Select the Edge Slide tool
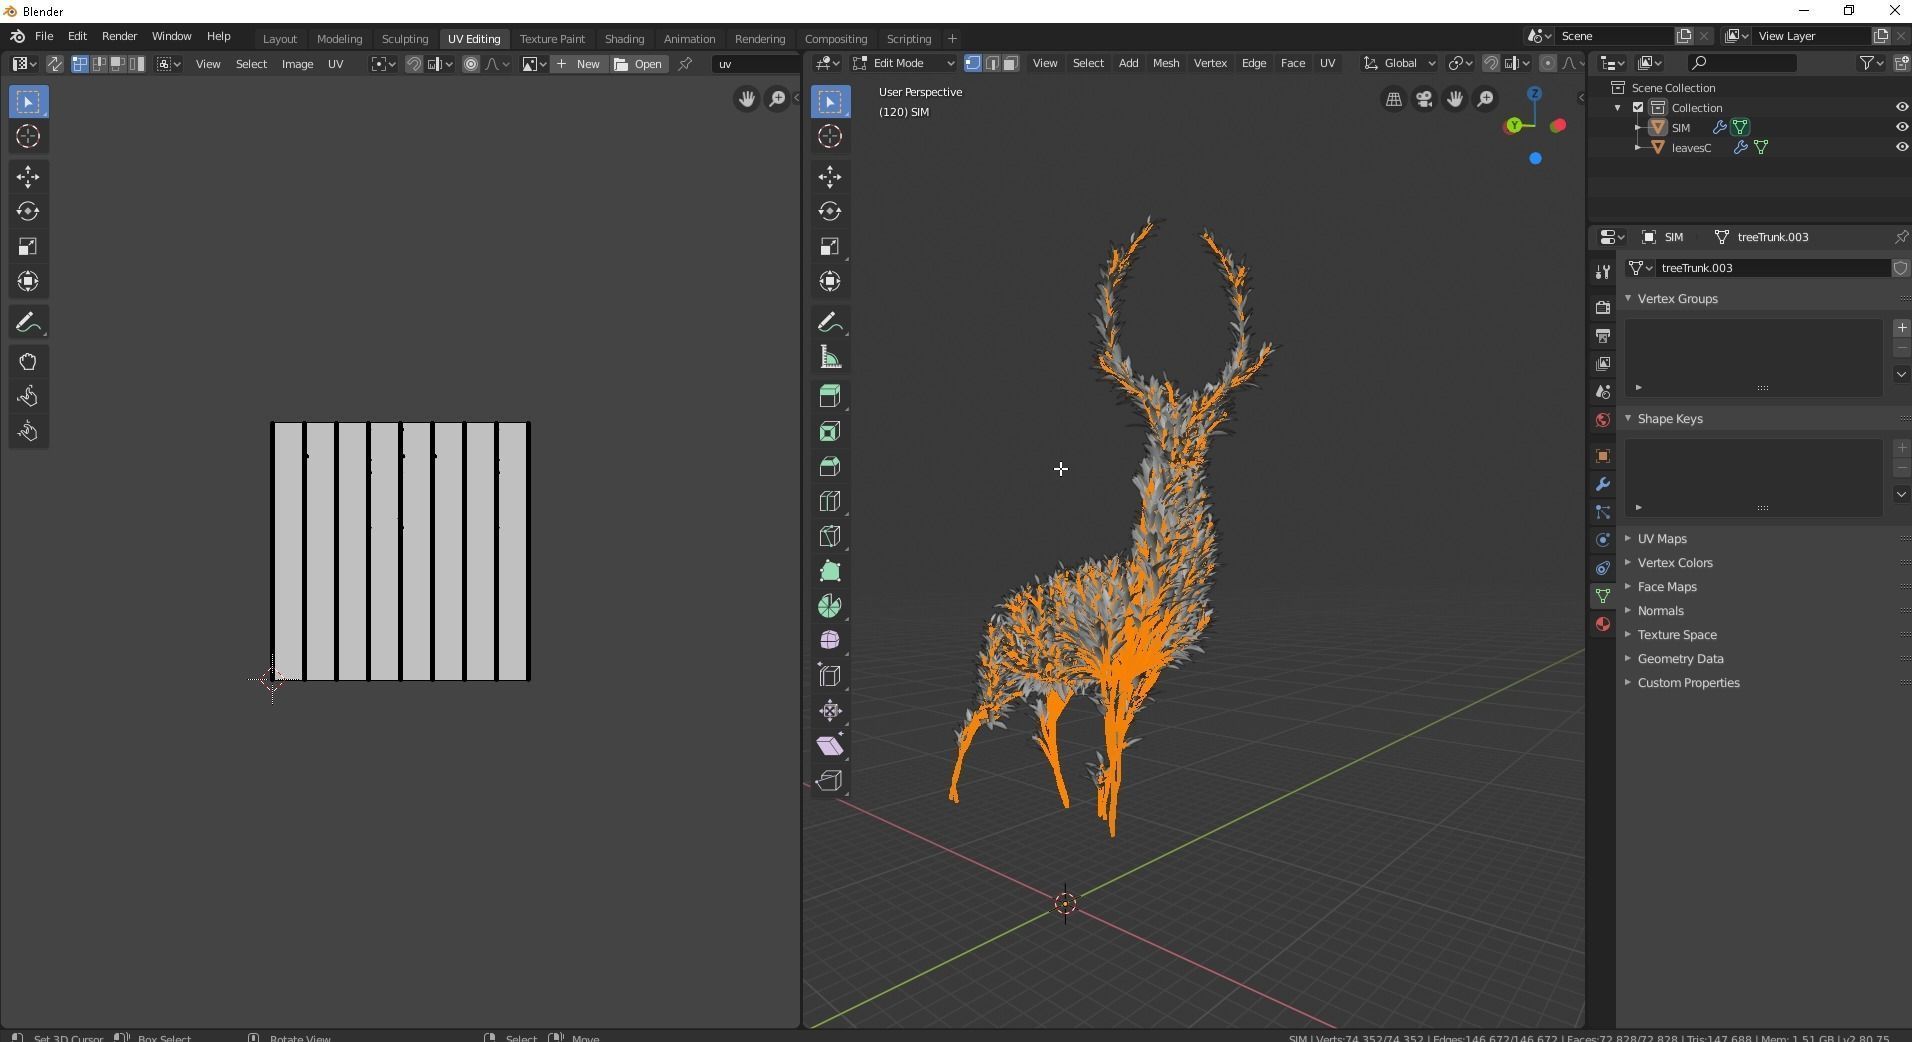1912x1042 pixels. 830,676
